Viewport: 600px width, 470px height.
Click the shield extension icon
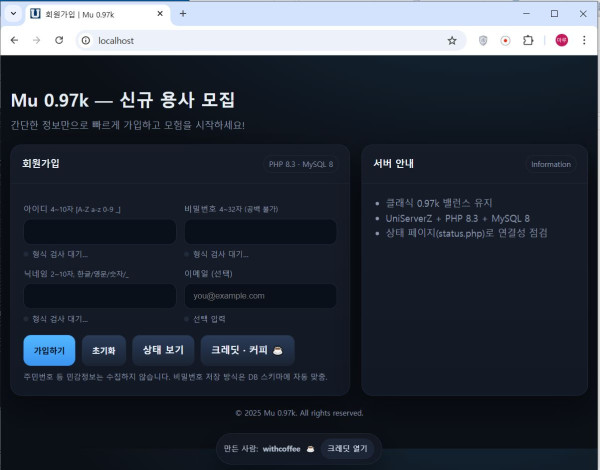tap(483, 40)
